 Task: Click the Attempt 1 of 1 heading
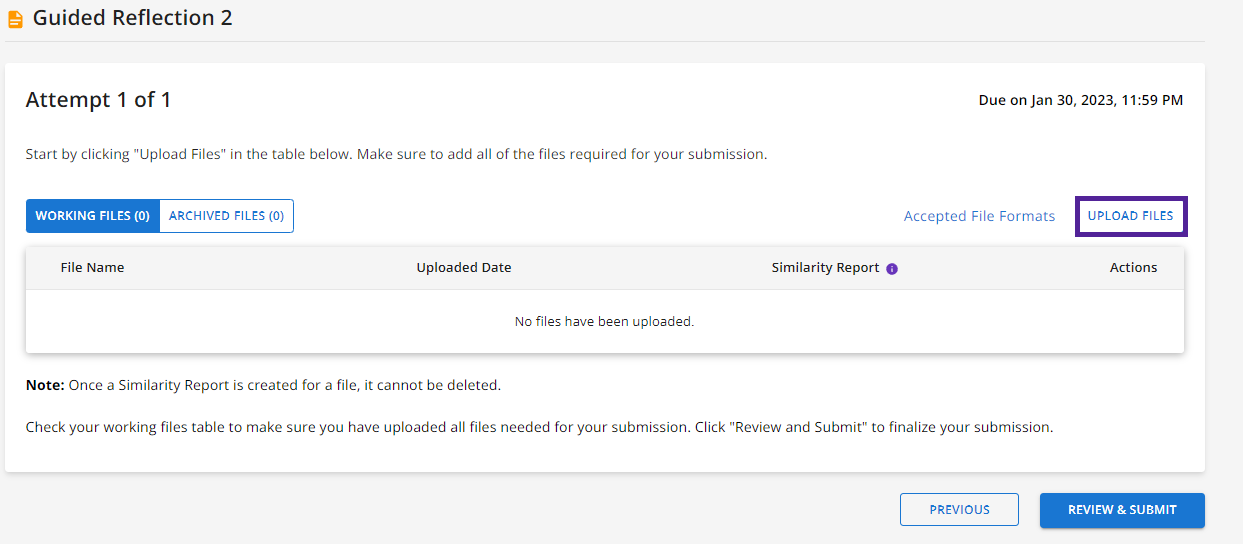coord(98,100)
